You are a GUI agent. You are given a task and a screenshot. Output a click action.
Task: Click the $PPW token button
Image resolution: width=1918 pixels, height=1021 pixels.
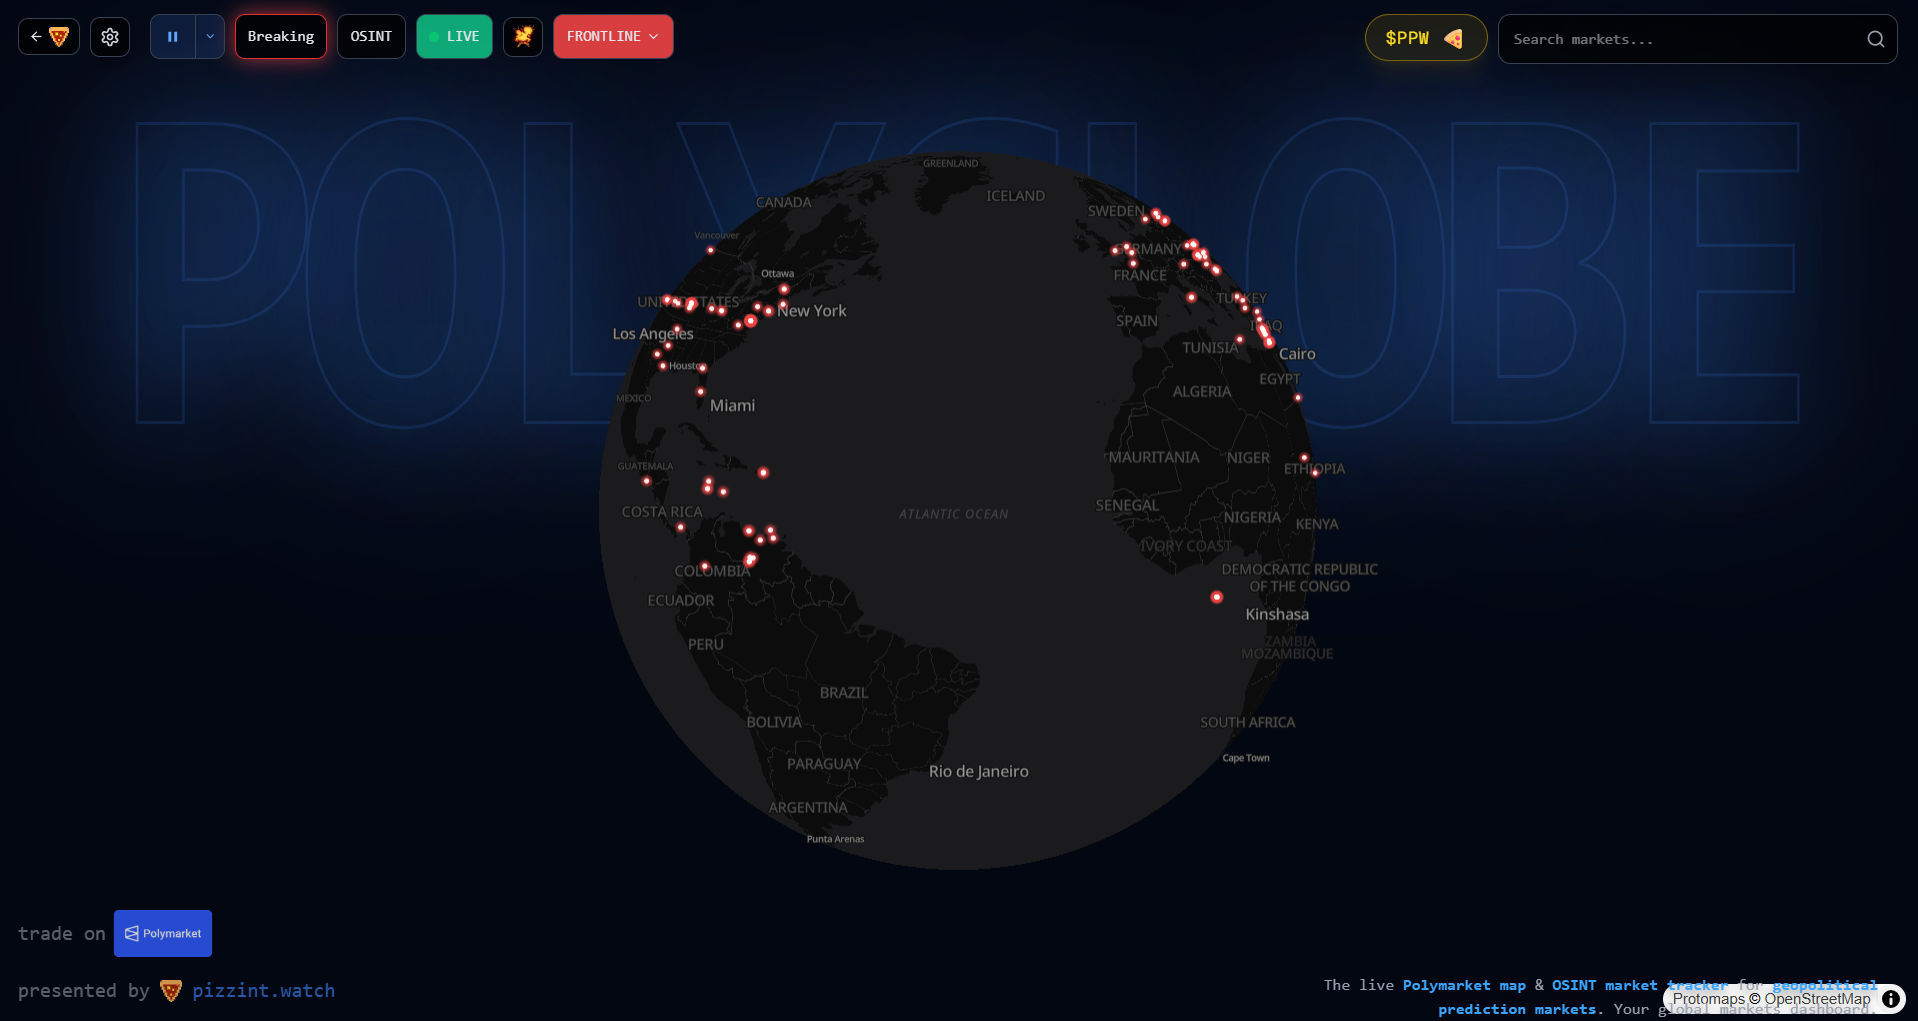[1425, 39]
